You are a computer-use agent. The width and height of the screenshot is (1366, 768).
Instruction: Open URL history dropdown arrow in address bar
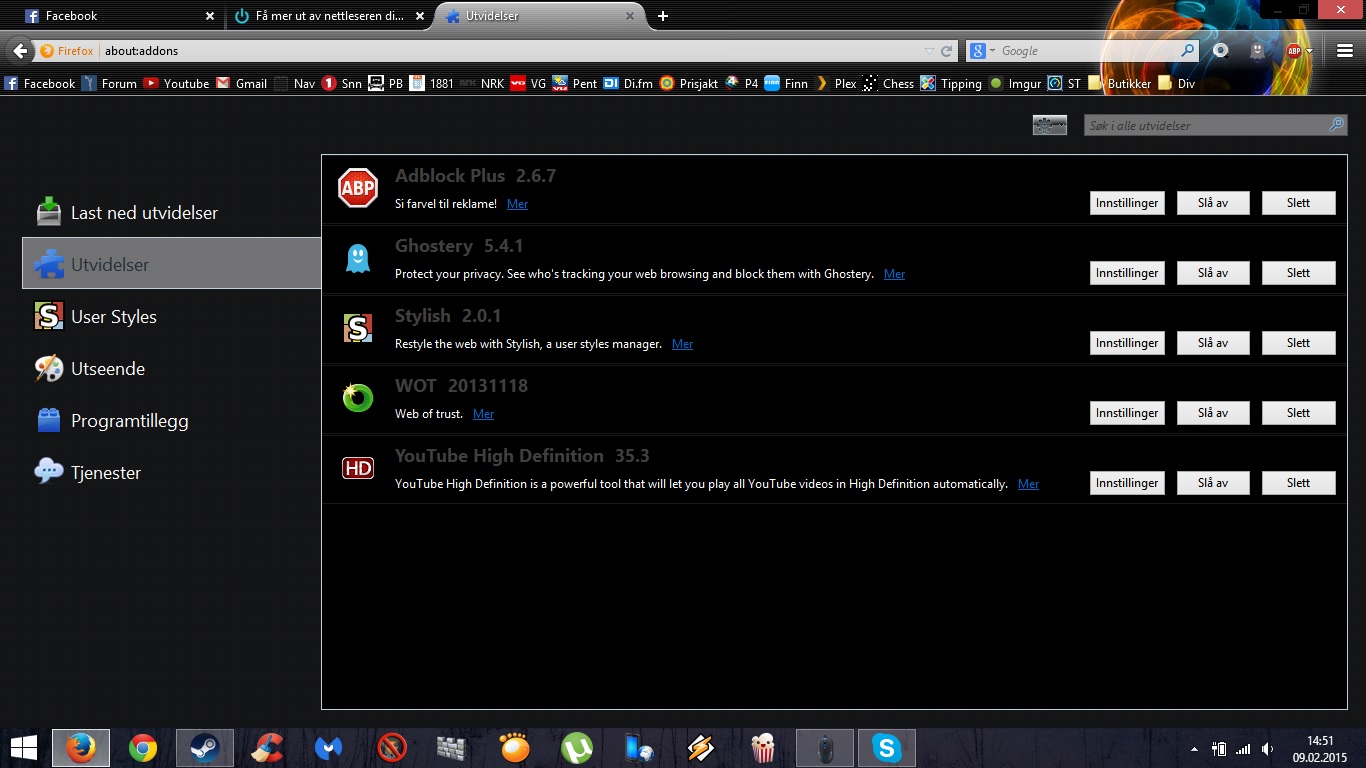pyautogui.click(x=929, y=51)
